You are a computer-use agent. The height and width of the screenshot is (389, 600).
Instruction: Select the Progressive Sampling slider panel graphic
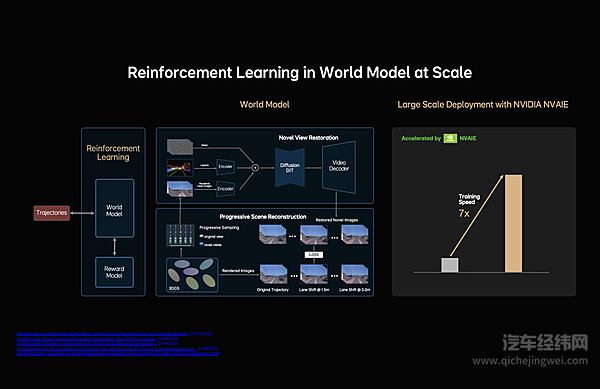(x=180, y=235)
